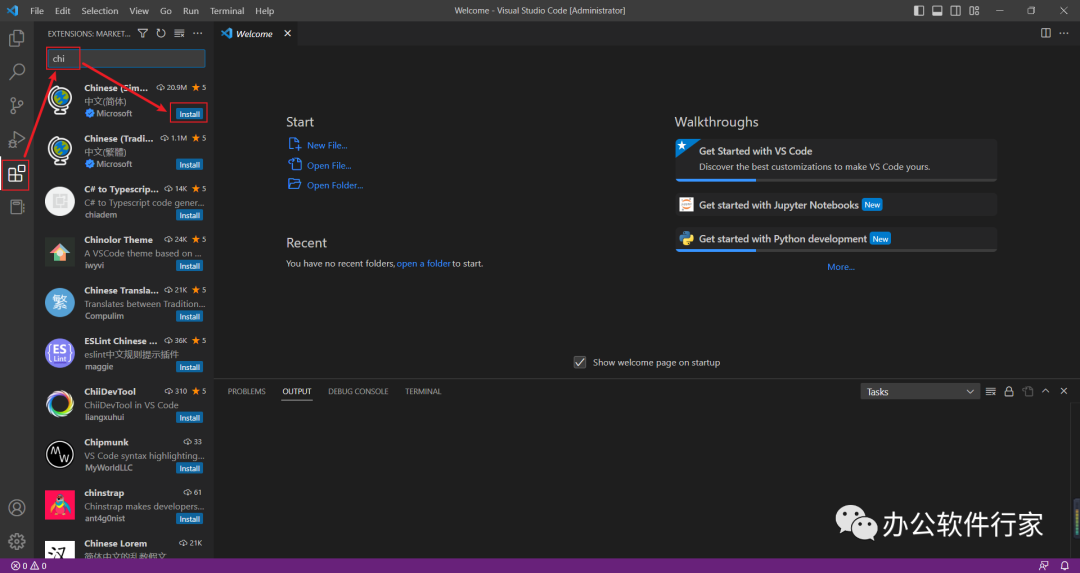Image resolution: width=1080 pixels, height=573 pixels.
Task: Select the Welcome editor tab
Action: 256,33
